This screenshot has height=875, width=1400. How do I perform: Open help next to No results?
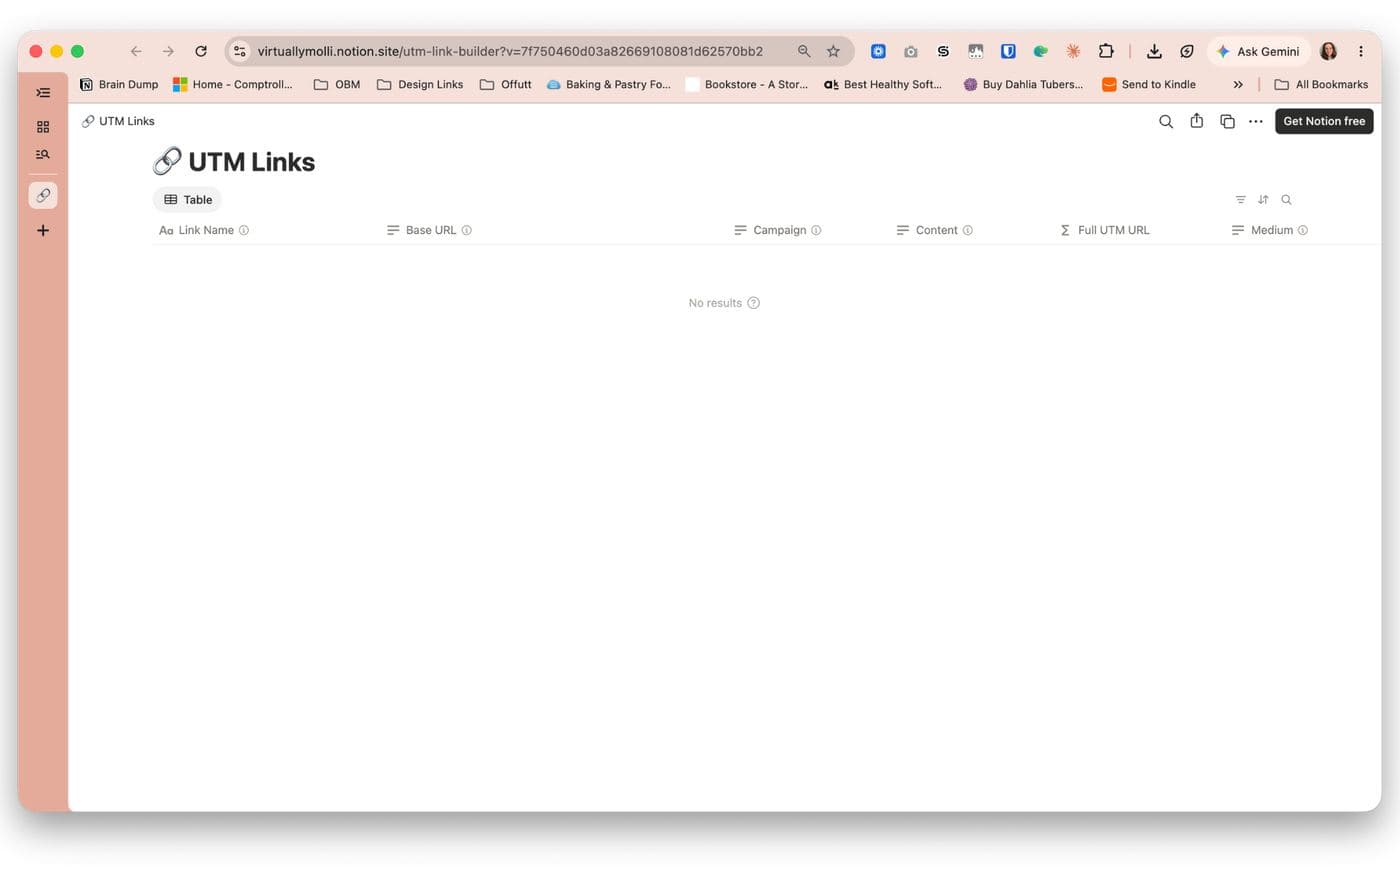tap(754, 304)
